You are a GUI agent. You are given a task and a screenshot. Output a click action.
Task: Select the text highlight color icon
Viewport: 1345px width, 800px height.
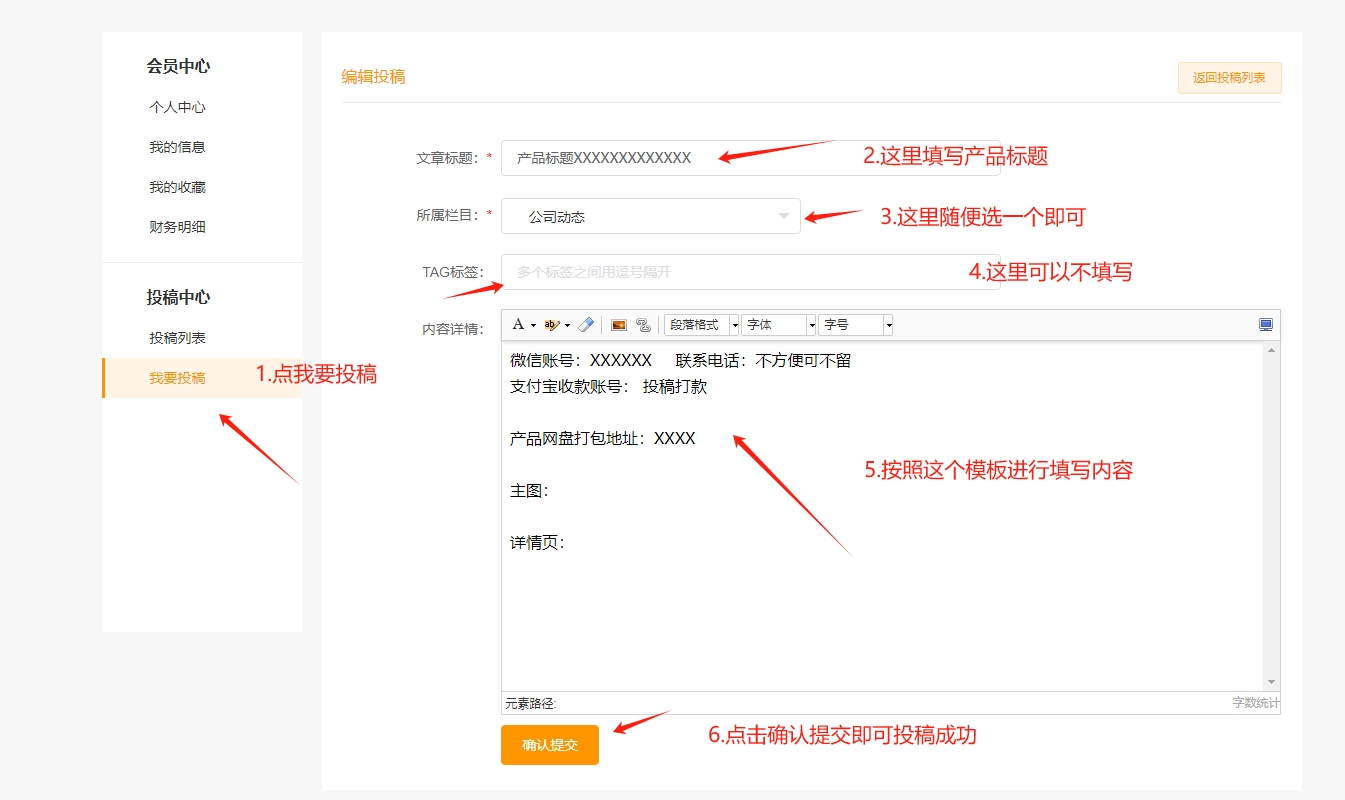549,323
